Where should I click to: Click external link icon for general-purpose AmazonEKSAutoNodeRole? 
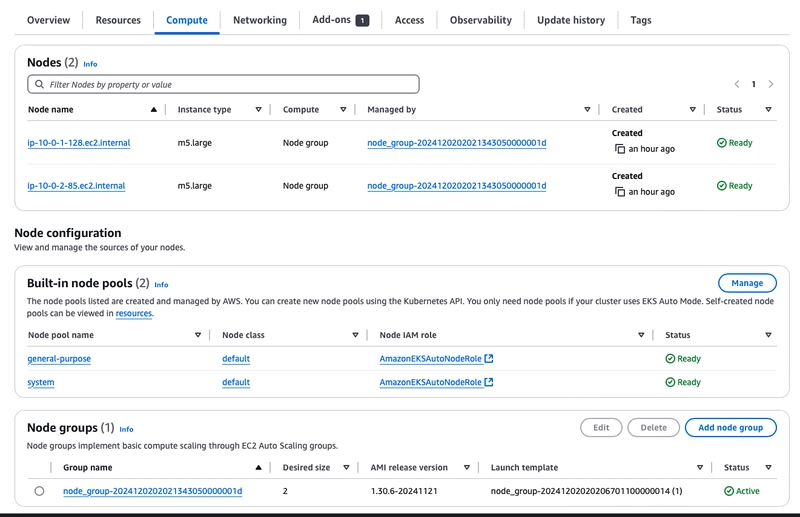(489, 359)
